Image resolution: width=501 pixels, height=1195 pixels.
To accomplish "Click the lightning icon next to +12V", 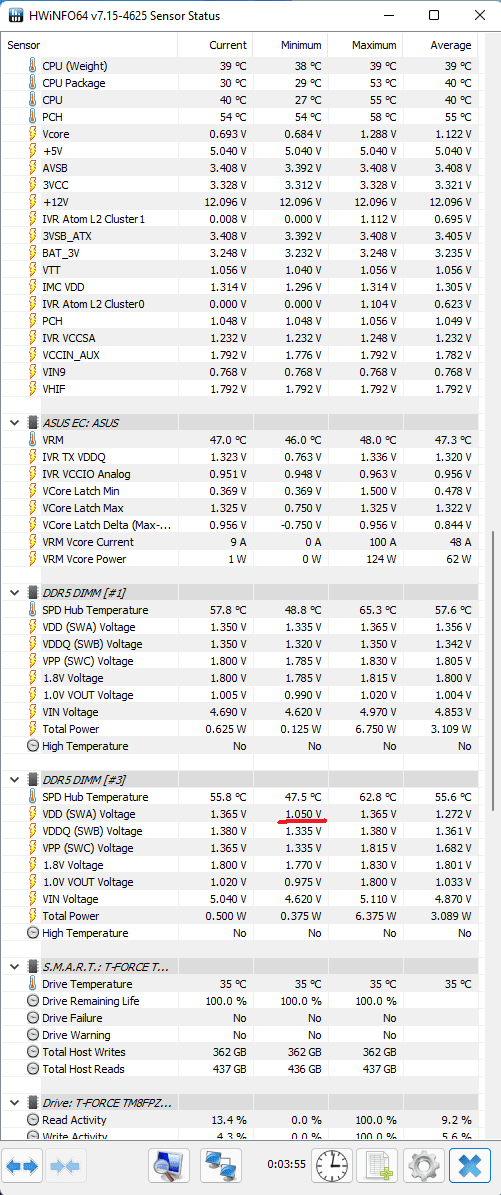I will [x=33, y=202].
